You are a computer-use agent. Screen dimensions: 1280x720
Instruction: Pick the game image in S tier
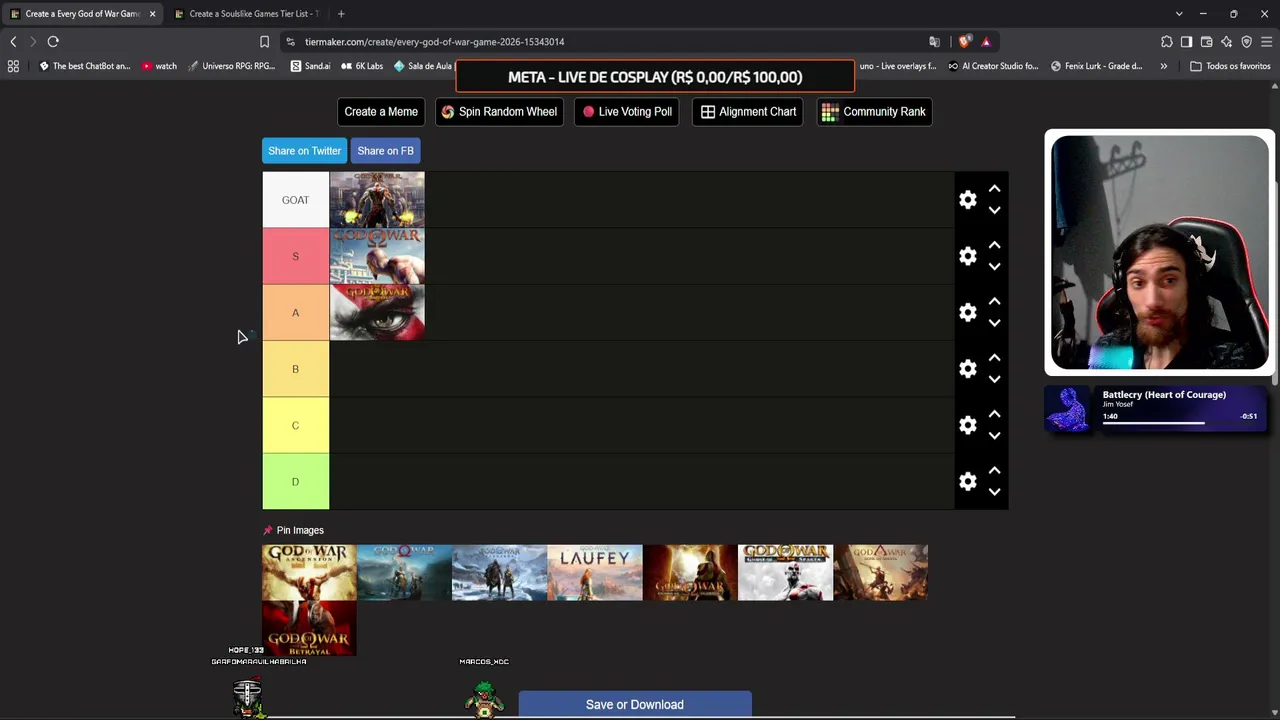coord(377,256)
